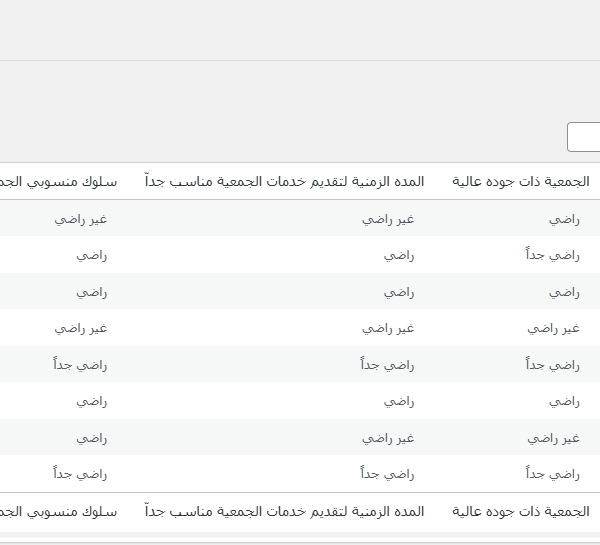Select sixth row's 'راضي' under 'الجمعية ذات جوده عالية'

[564, 402]
